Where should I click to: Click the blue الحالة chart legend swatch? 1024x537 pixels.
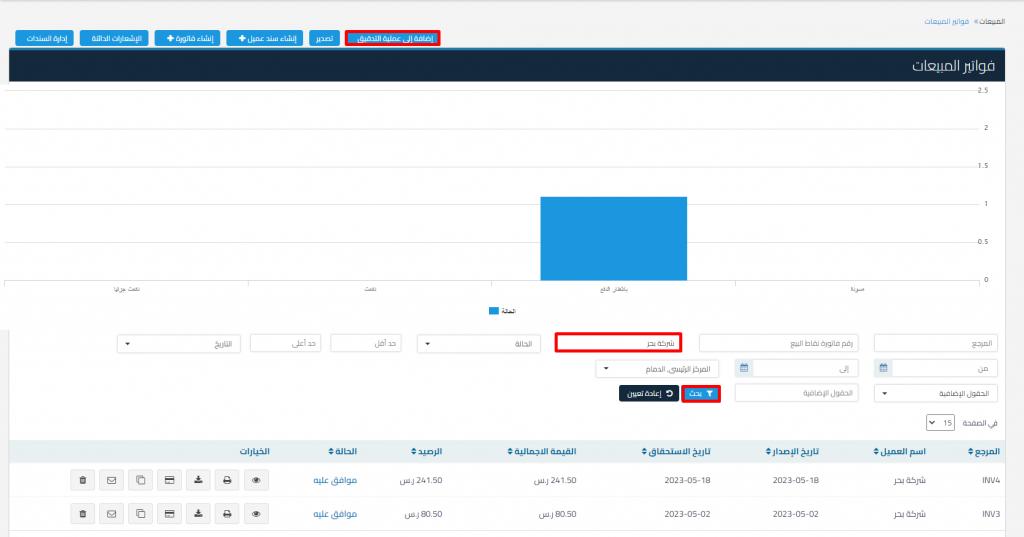[x=494, y=311]
